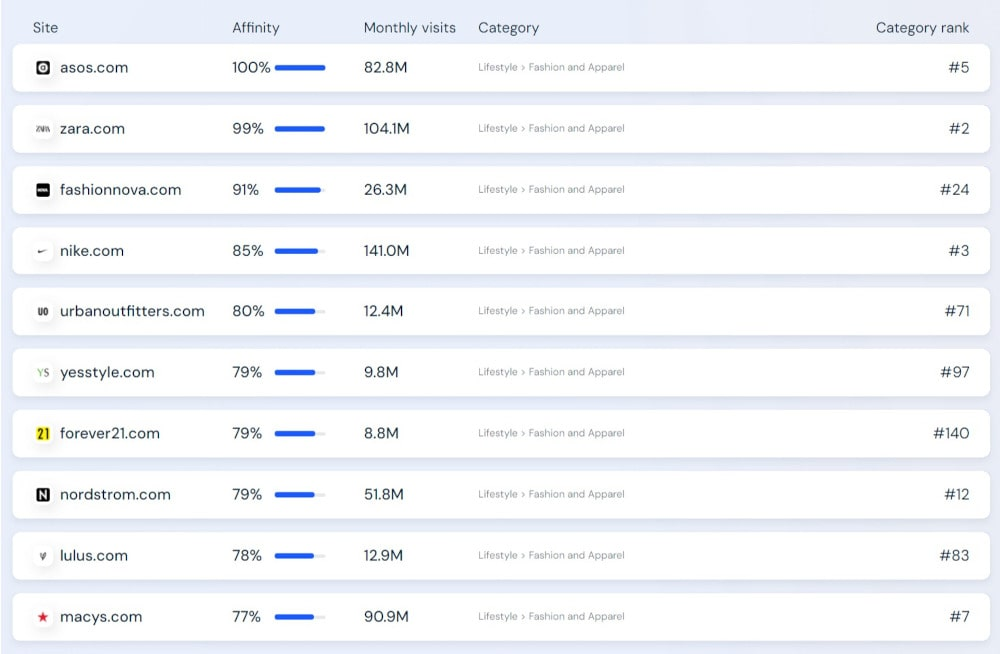Click the affinity bar for yesstyle.com

pyautogui.click(x=300, y=373)
